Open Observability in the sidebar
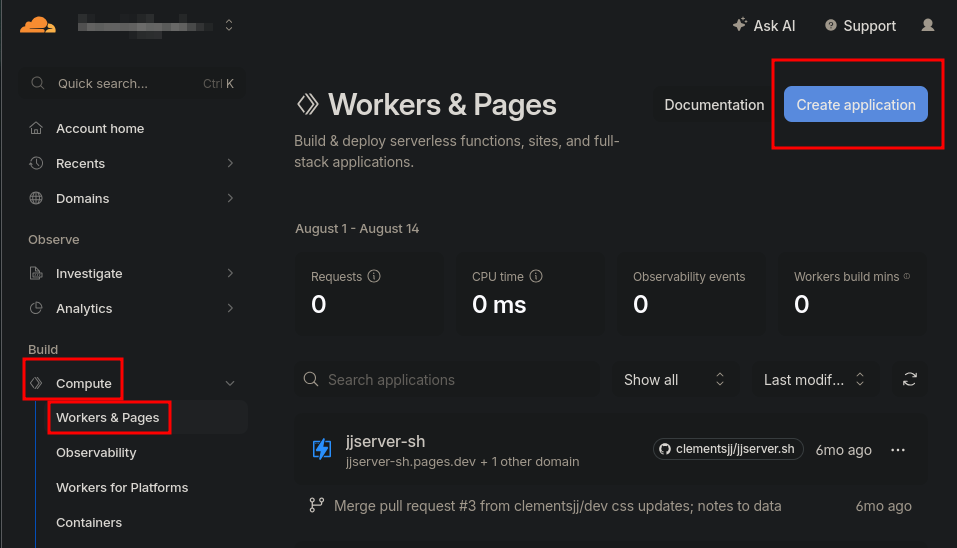The width and height of the screenshot is (957, 548). [96, 453]
